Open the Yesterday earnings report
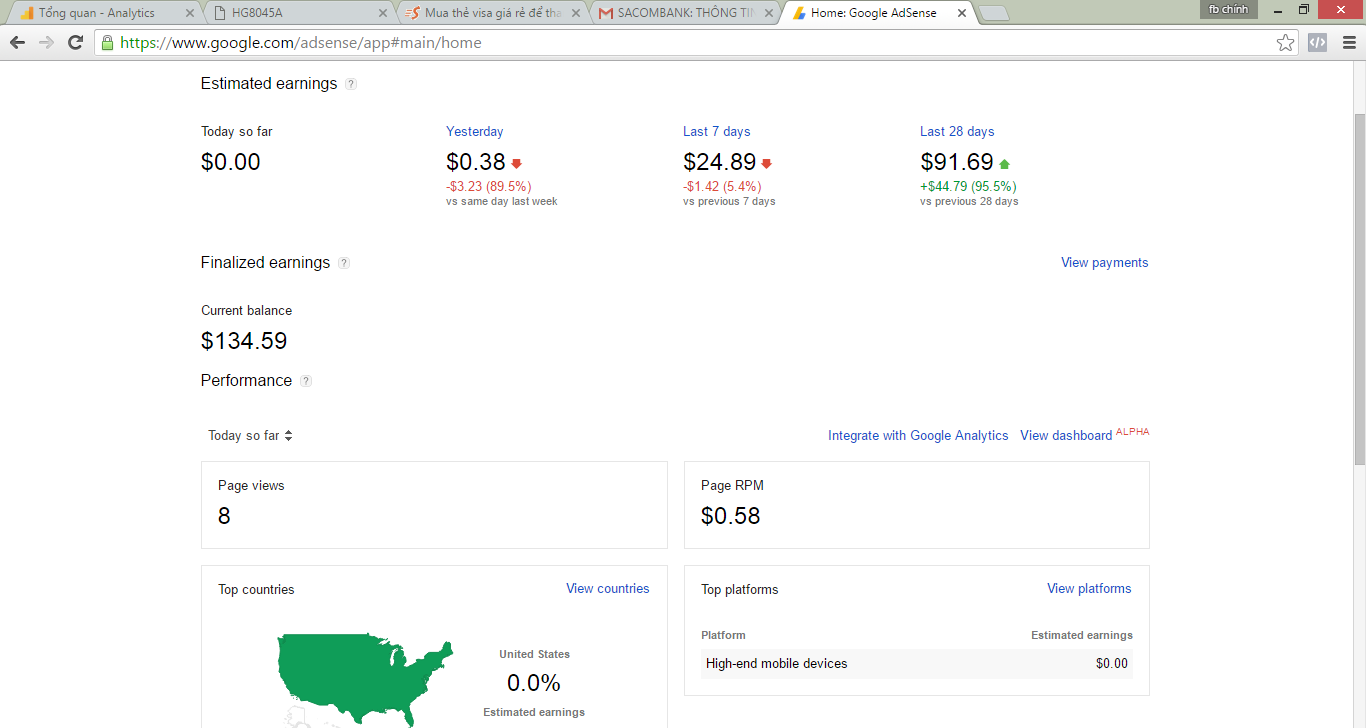This screenshot has height=728, width=1366. [x=475, y=132]
